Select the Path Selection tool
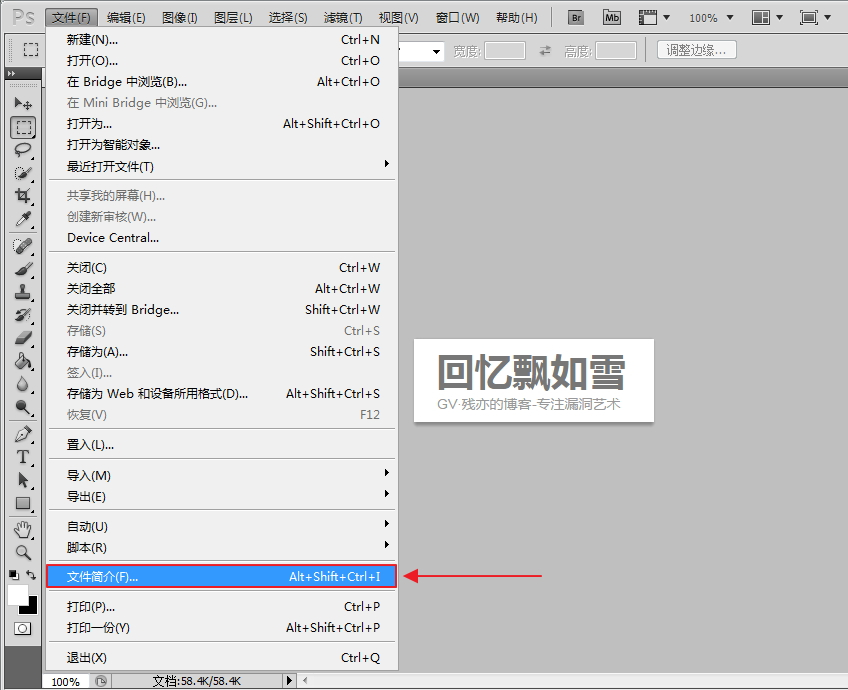Screen dimensions: 848x690 click(23, 480)
